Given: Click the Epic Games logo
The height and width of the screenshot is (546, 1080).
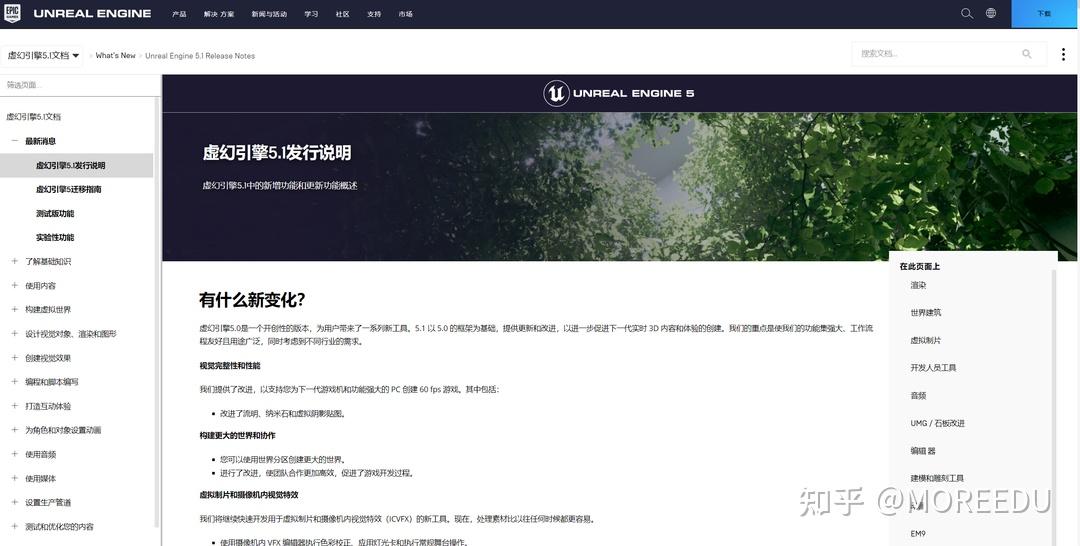Looking at the screenshot, I should click(x=12, y=13).
